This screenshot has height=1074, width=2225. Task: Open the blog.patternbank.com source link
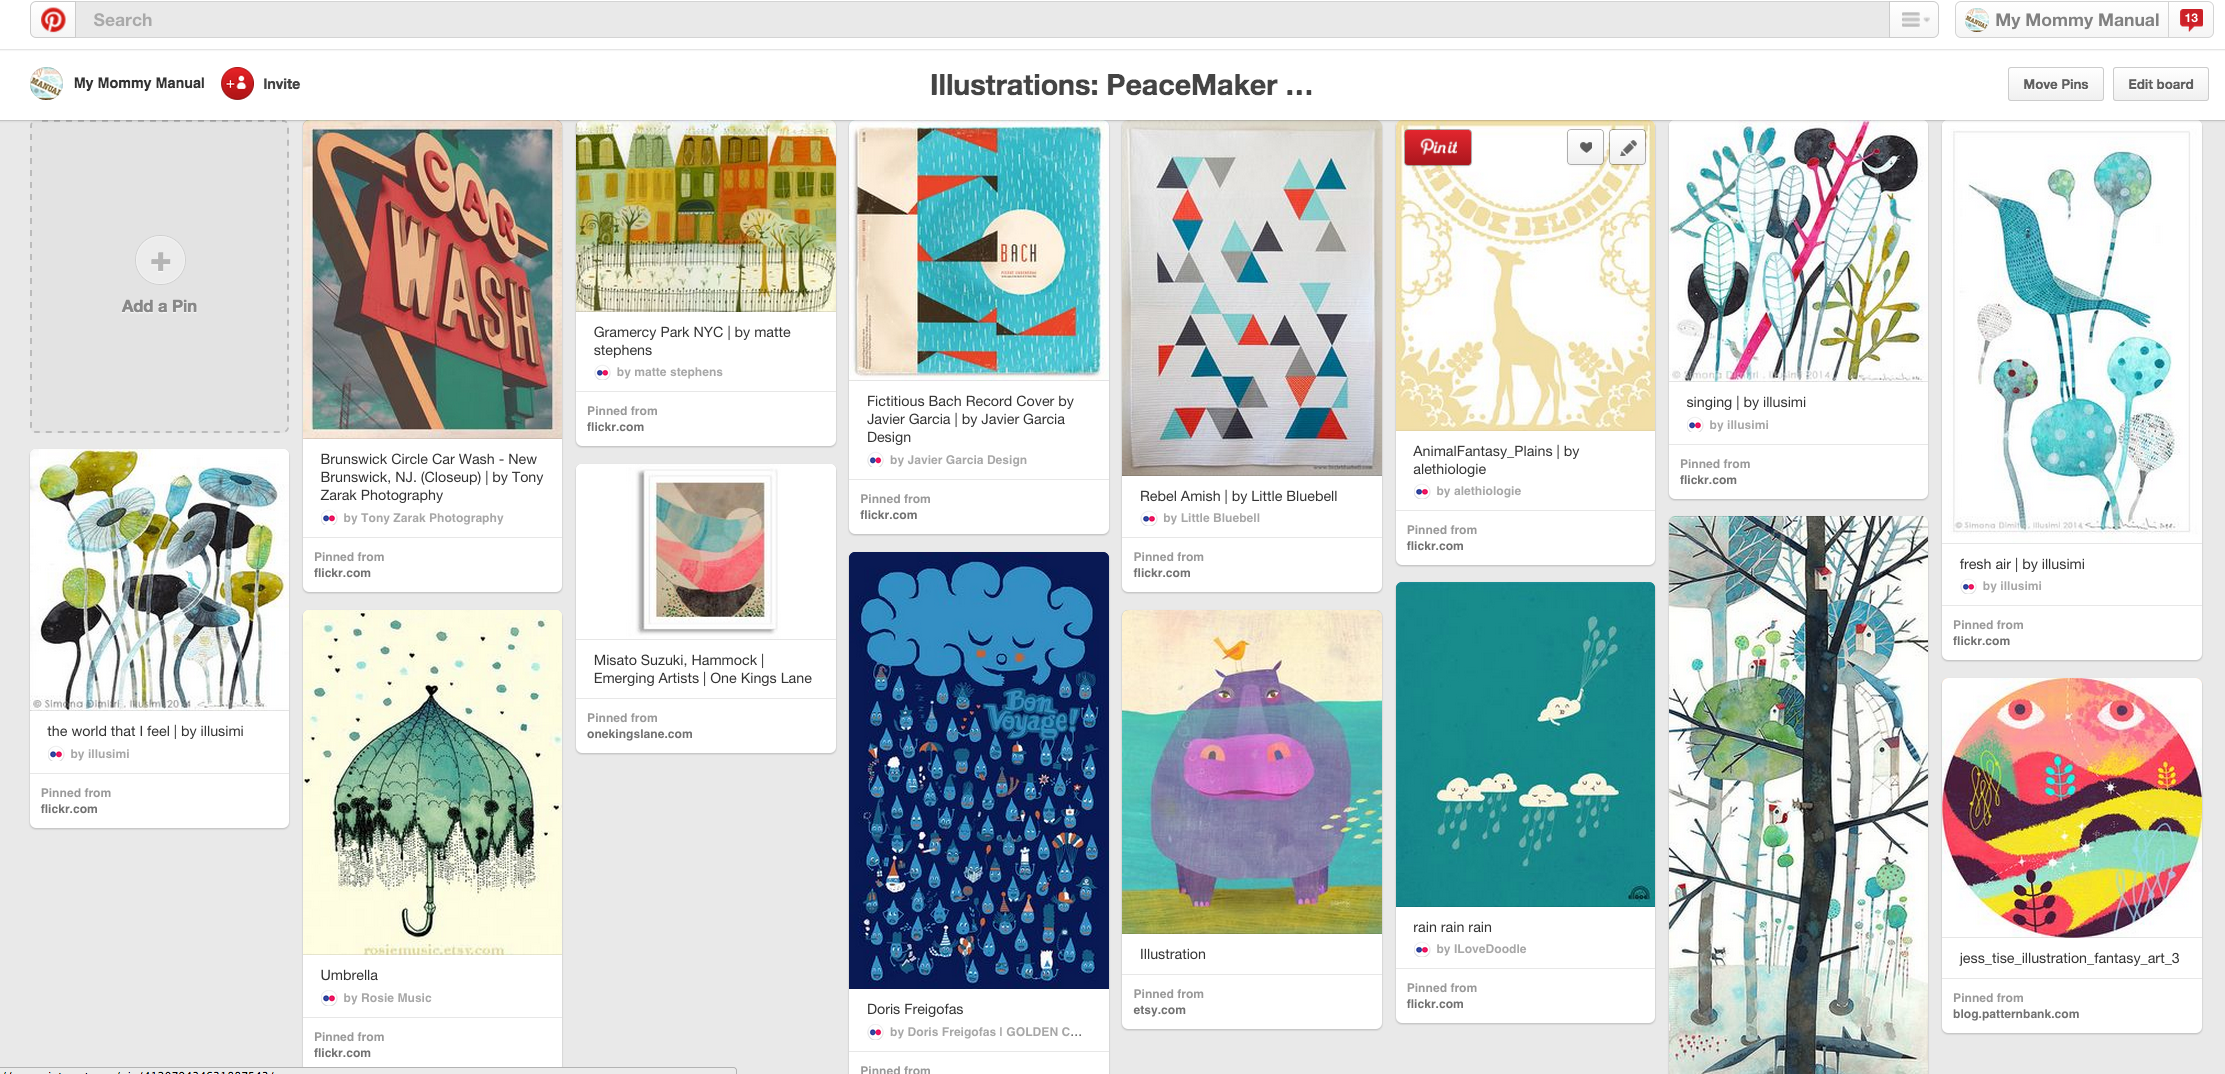click(x=2015, y=1014)
